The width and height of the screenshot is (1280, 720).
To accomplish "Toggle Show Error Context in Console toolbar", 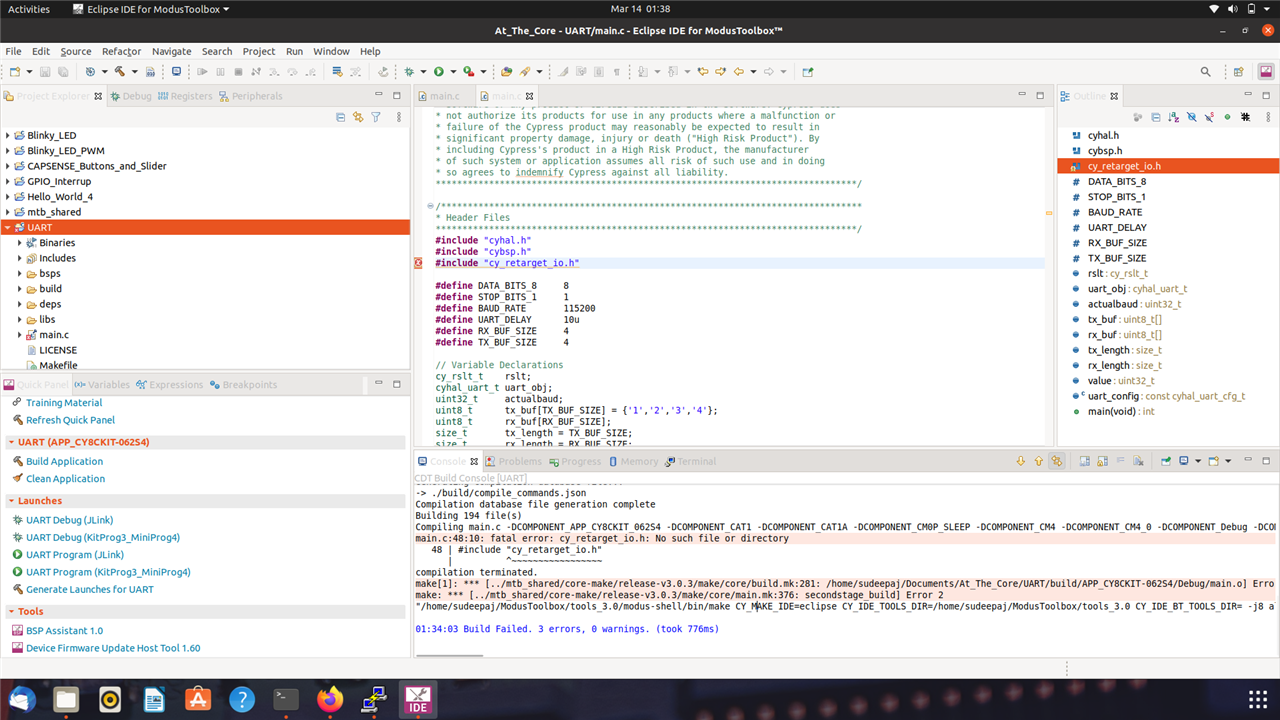I will pyautogui.click(x=1056, y=461).
